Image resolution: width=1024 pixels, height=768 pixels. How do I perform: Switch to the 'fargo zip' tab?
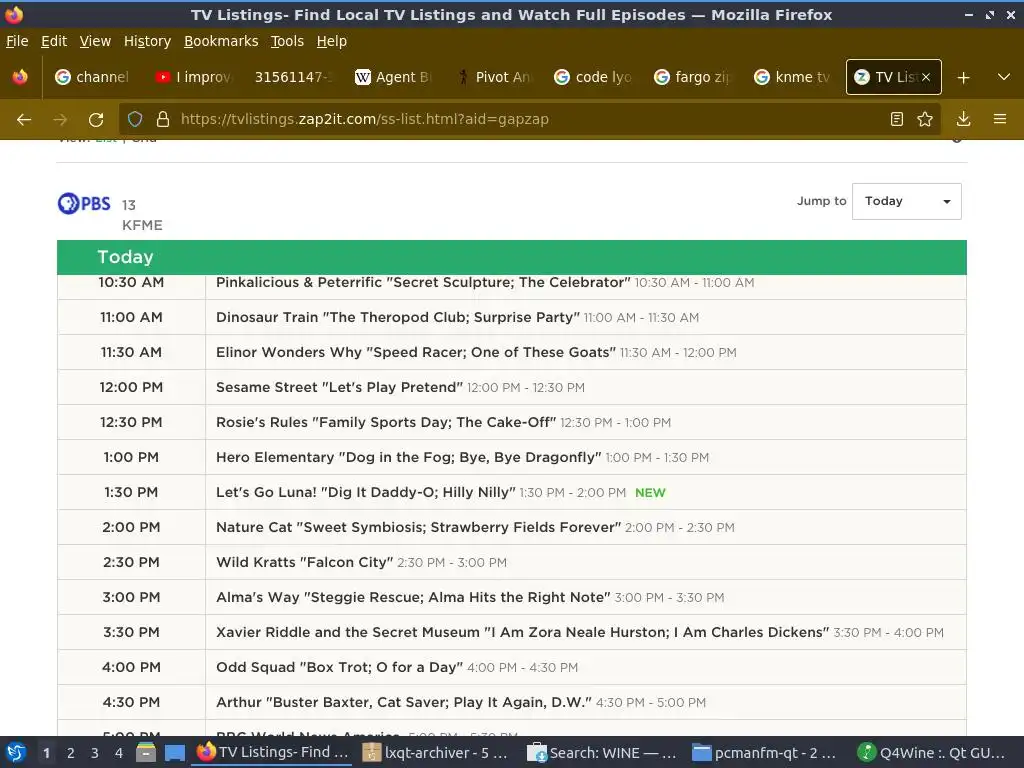click(x=693, y=77)
